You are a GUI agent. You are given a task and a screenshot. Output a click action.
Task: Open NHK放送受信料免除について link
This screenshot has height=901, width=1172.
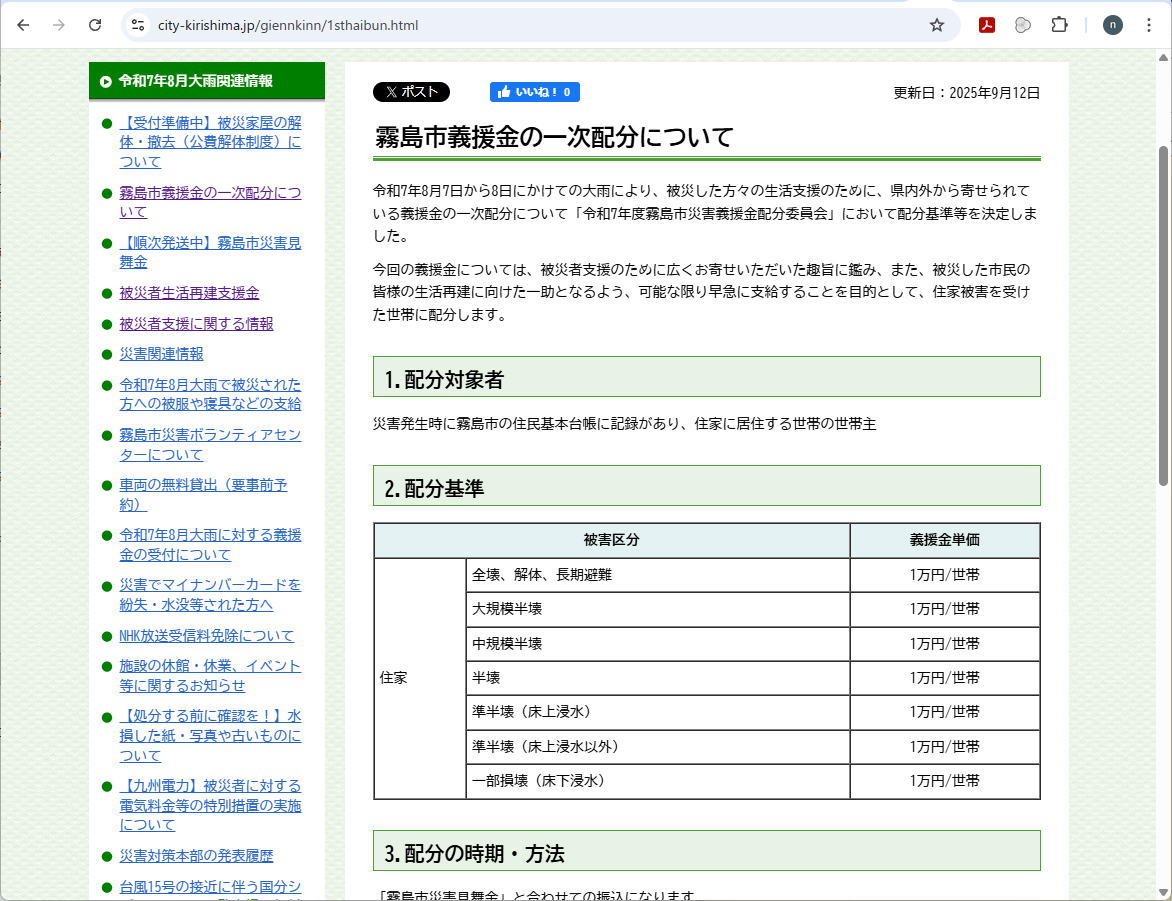pos(206,636)
